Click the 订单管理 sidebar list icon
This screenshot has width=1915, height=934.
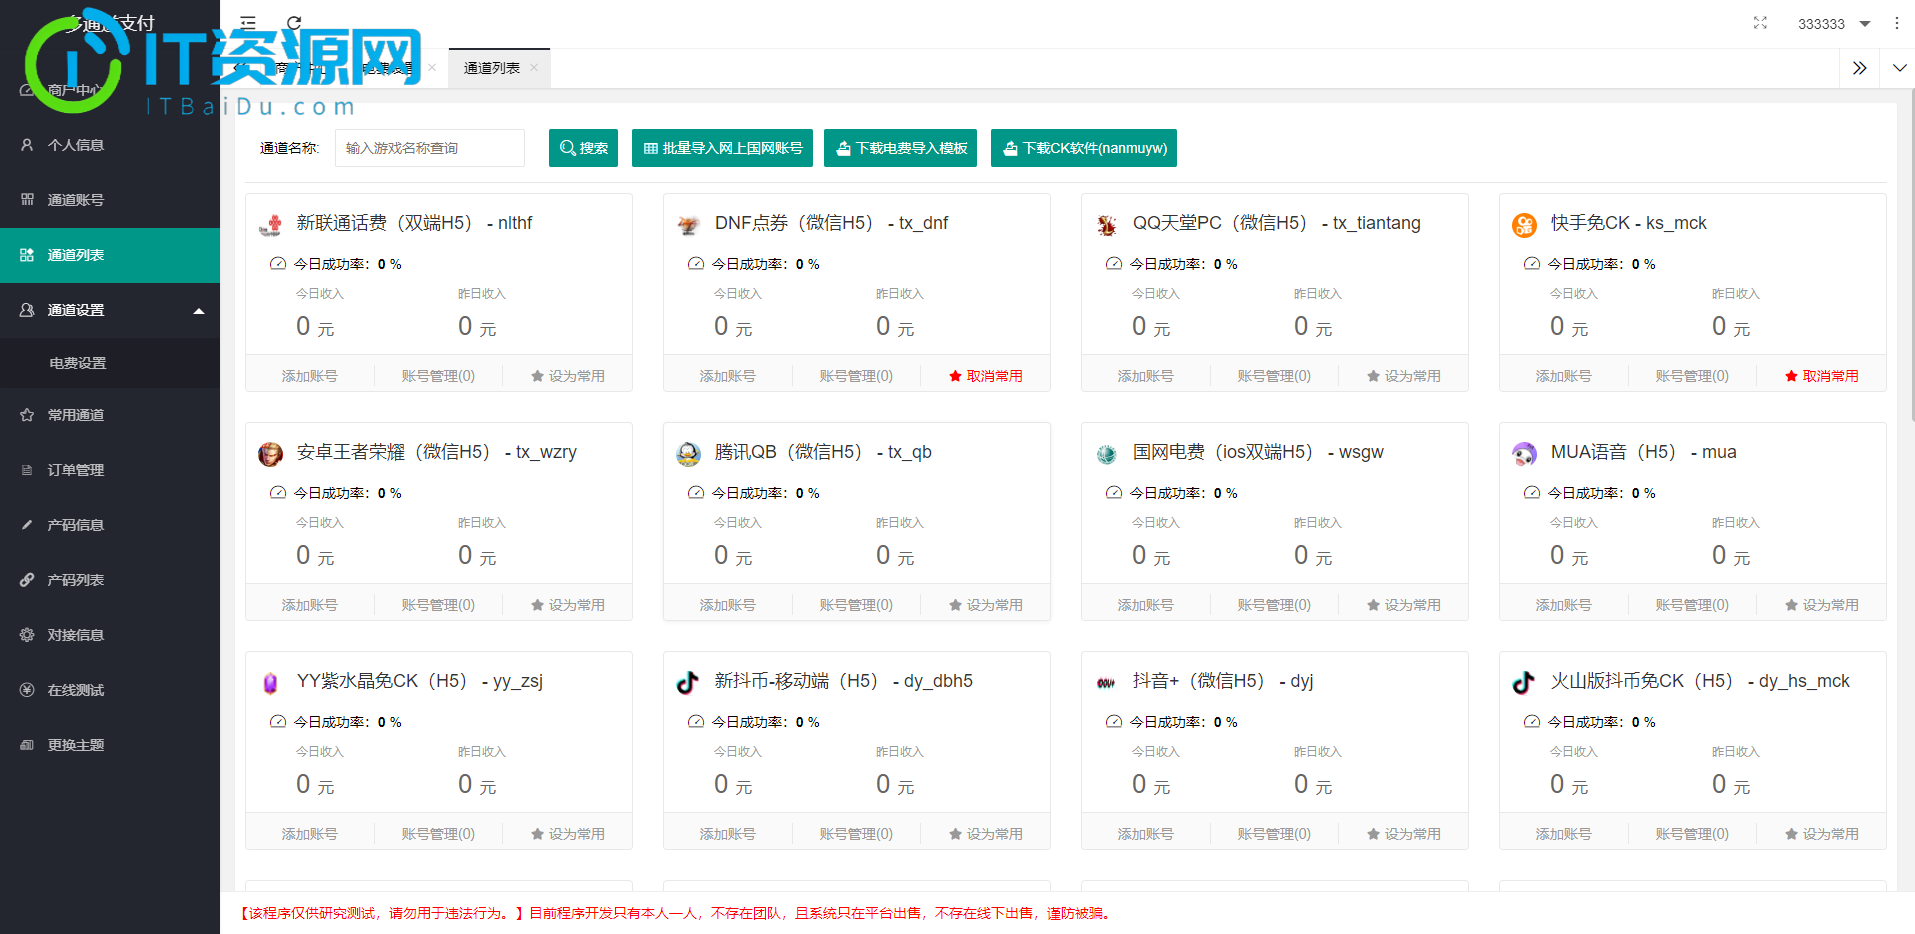pos(27,470)
